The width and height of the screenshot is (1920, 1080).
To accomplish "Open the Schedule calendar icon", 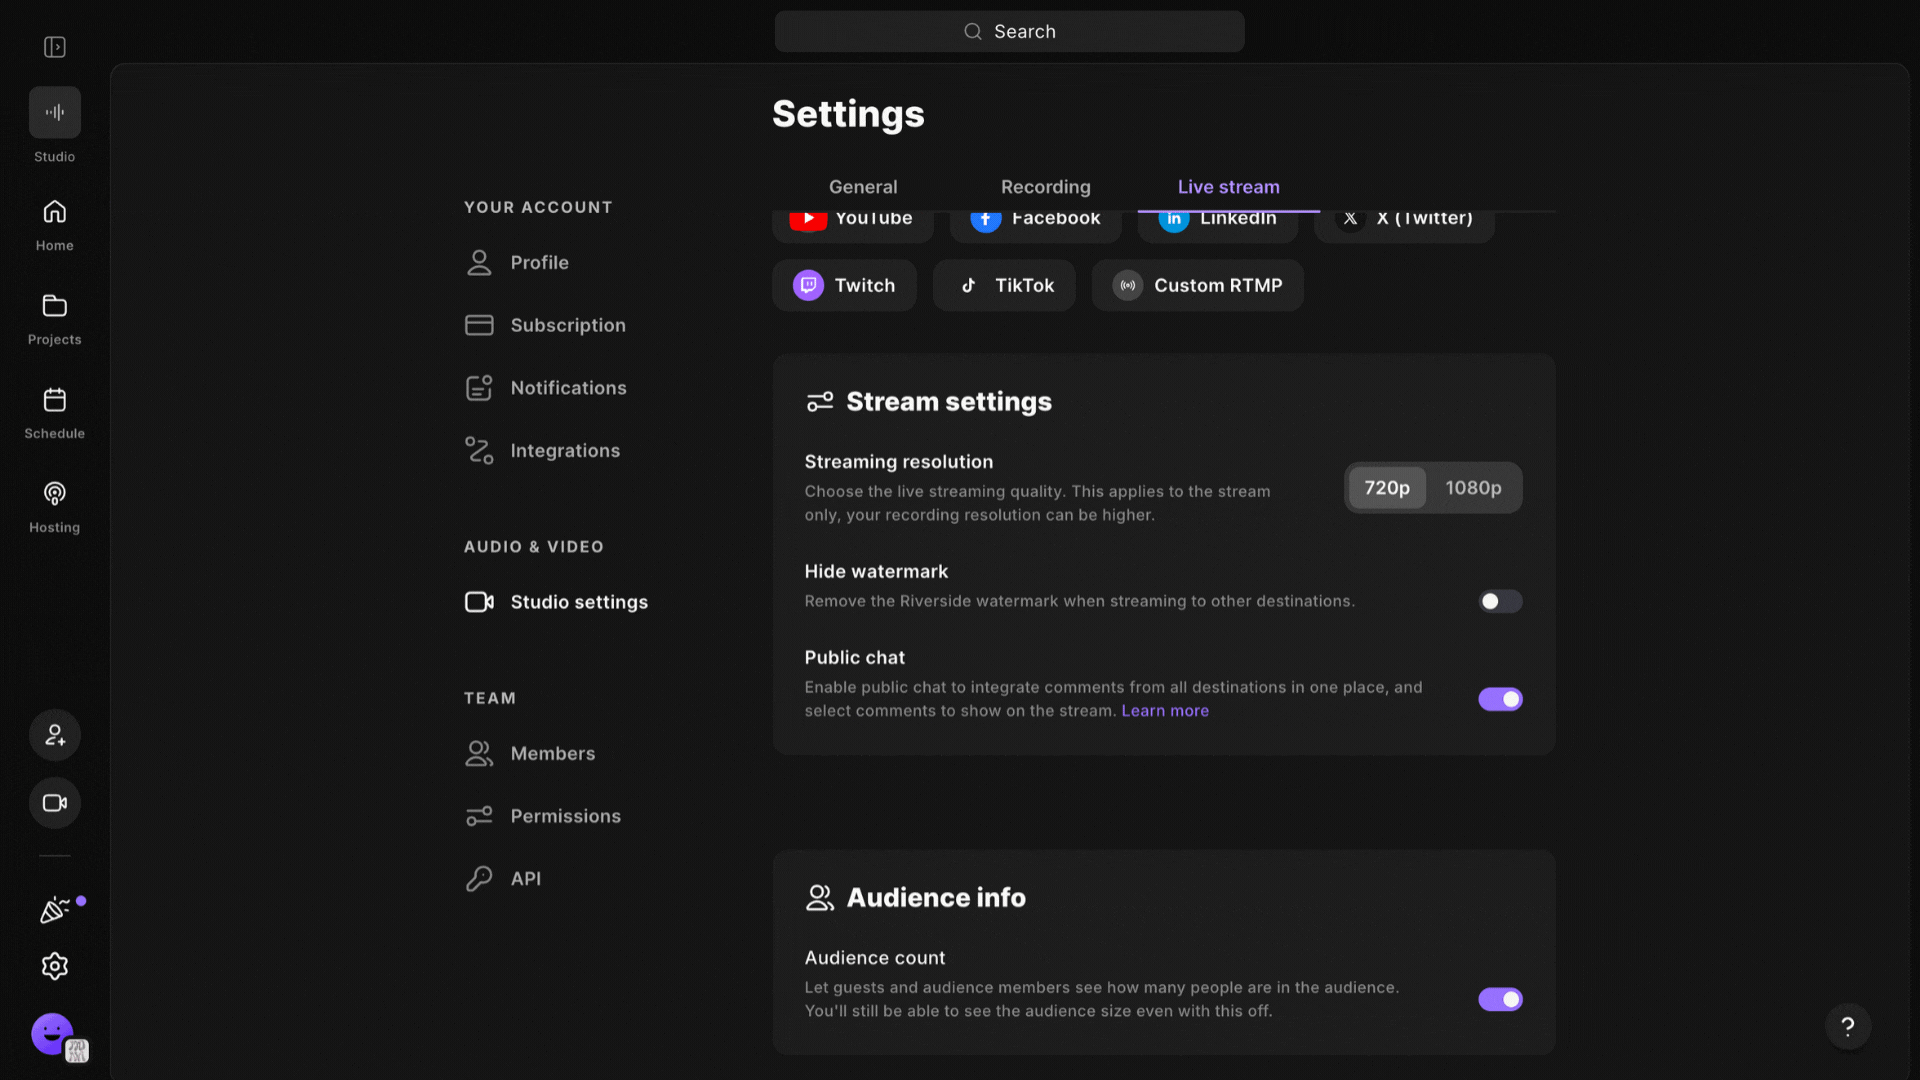I will pyautogui.click(x=55, y=400).
